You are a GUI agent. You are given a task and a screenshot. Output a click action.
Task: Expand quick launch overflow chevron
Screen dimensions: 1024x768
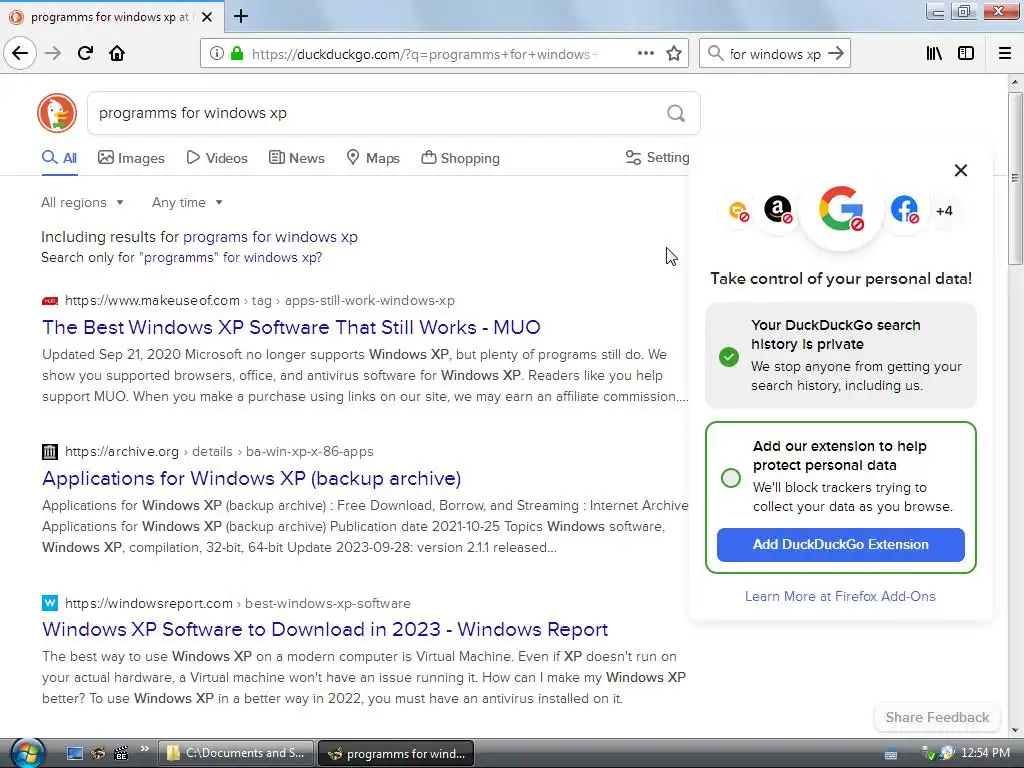click(145, 748)
